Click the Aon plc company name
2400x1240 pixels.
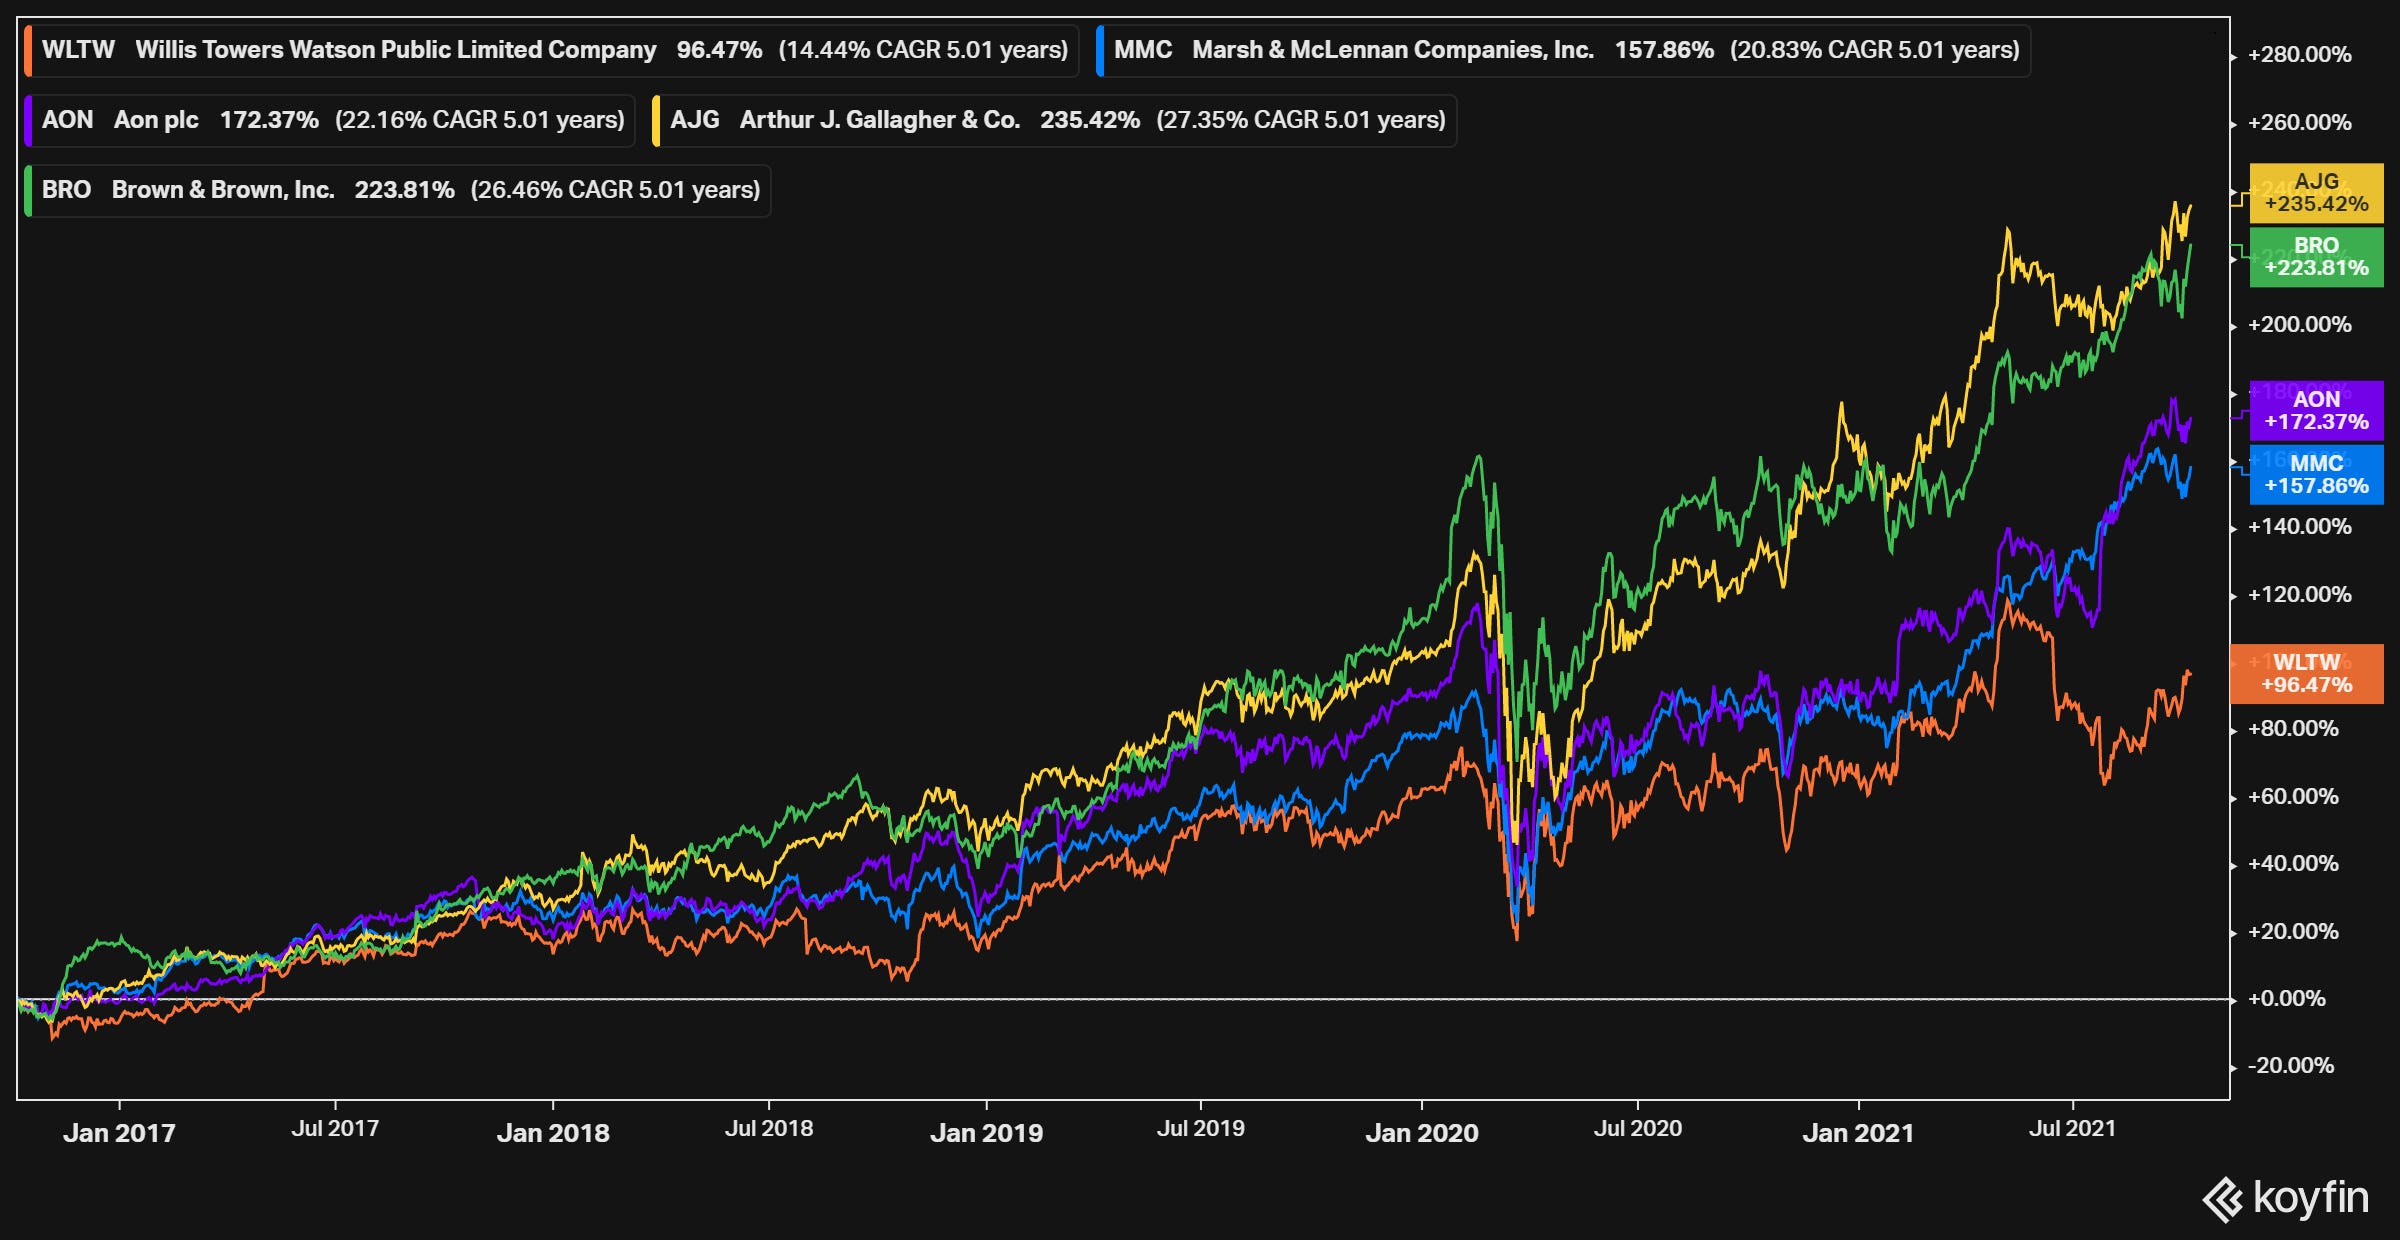point(156,120)
